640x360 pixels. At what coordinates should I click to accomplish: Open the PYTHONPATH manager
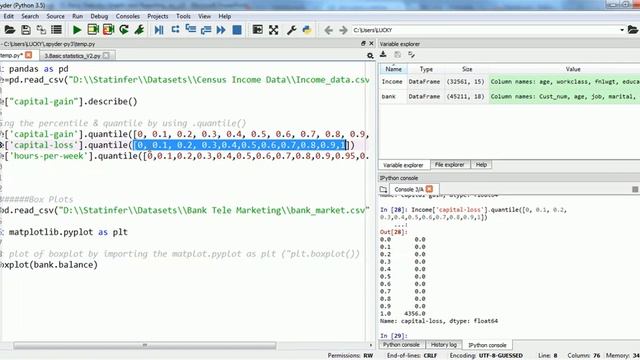pyautogui.click(x=307, y=30)
